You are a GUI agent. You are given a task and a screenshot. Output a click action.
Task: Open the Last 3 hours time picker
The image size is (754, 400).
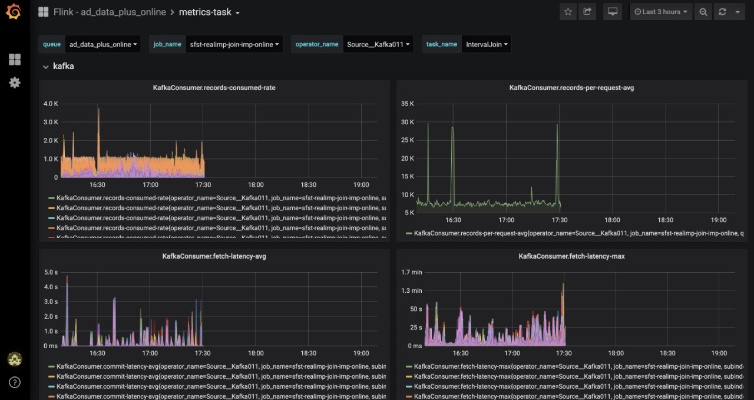(661, 12)
